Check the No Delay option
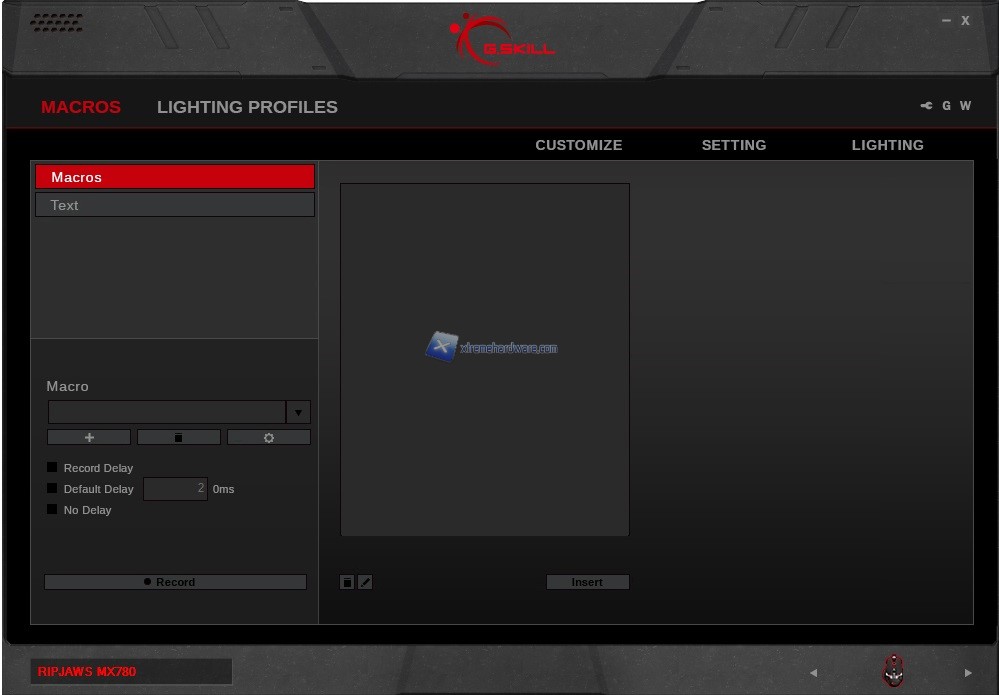The image size is (999, 695). 52,509
